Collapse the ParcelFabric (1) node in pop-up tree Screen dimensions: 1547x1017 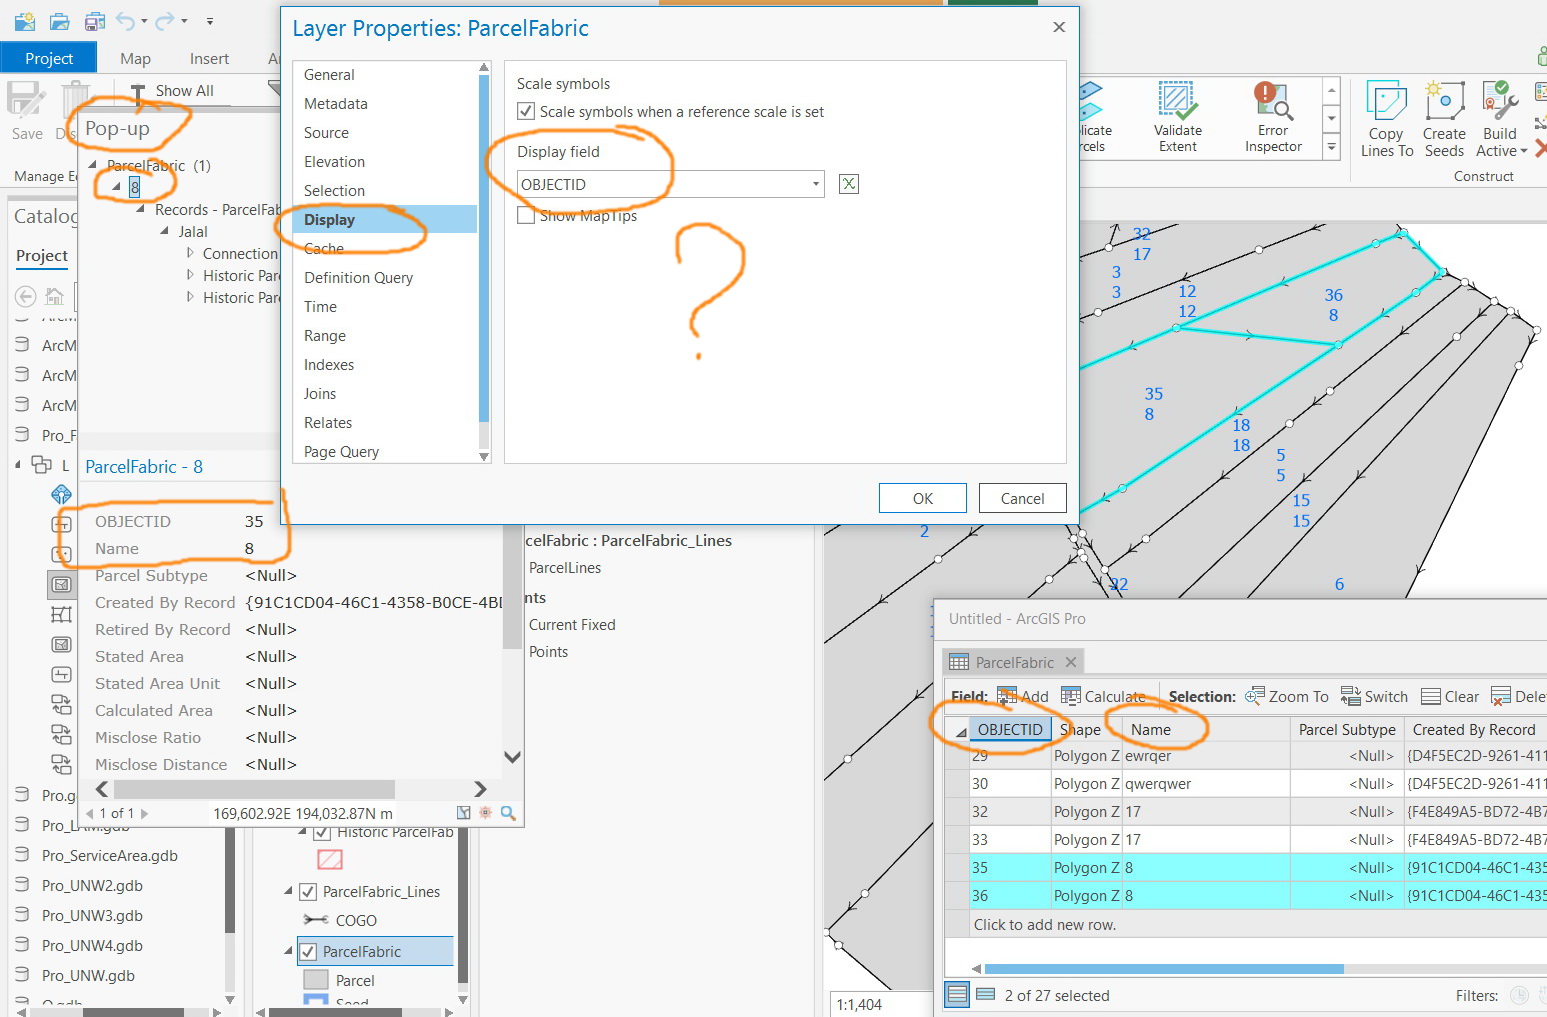[x=93, y=165]
